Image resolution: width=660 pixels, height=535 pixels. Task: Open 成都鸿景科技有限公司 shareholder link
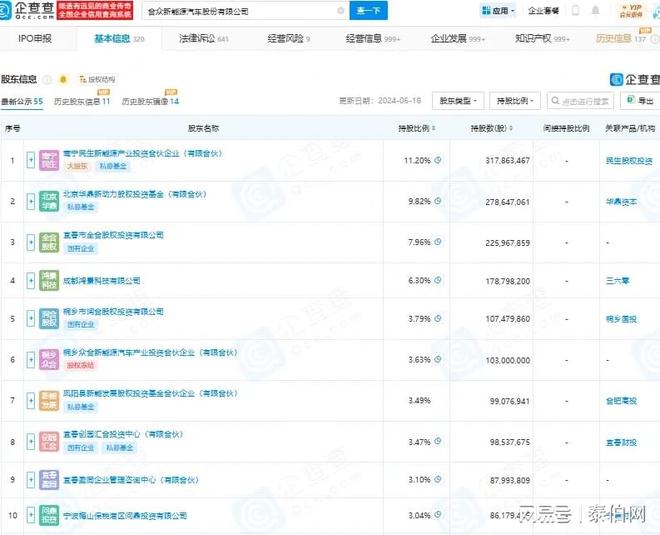pos(101,281)
